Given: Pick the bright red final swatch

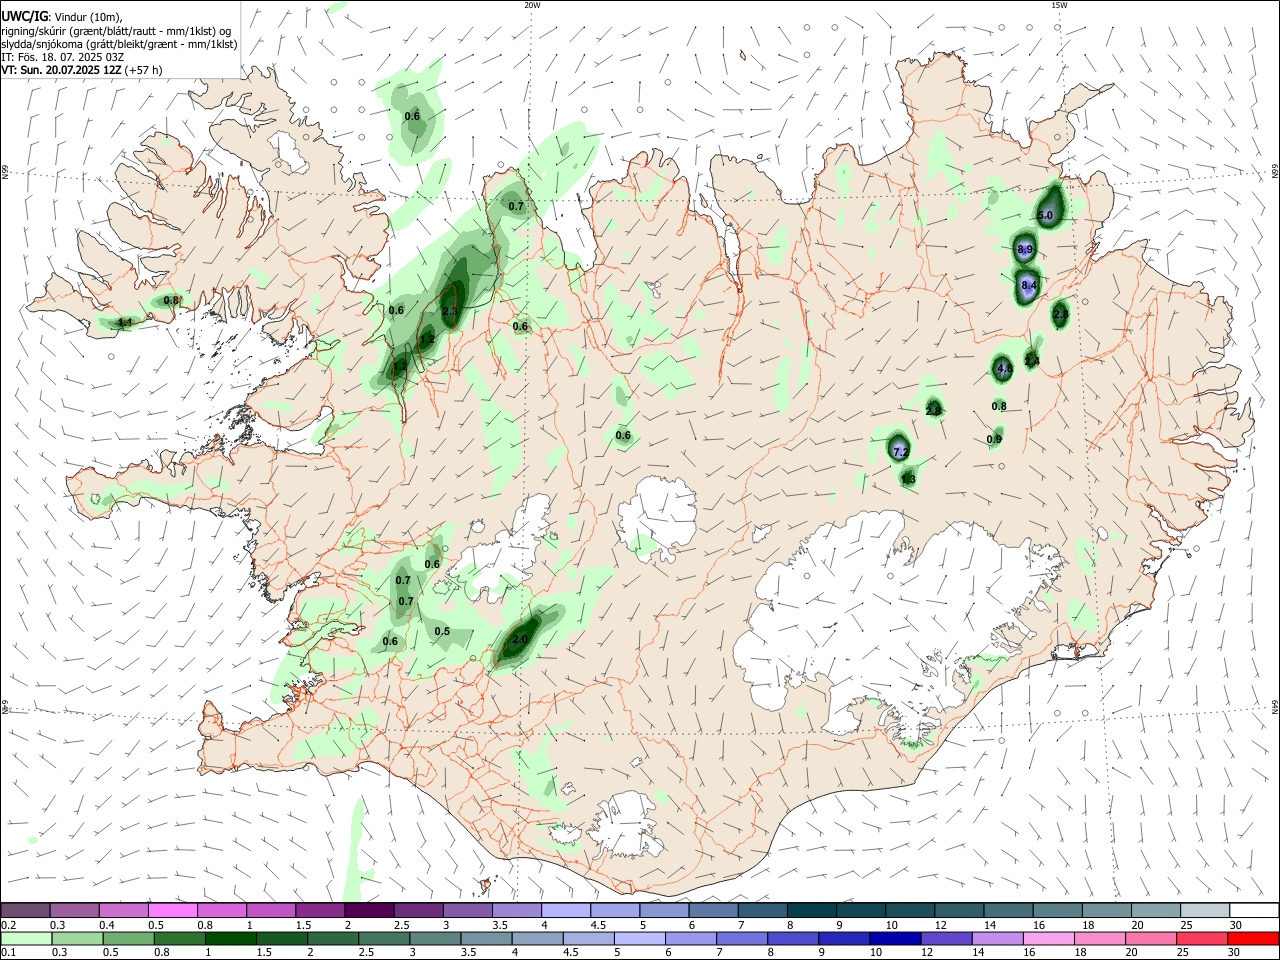Looking at the screenshot, I should 1252,938.
